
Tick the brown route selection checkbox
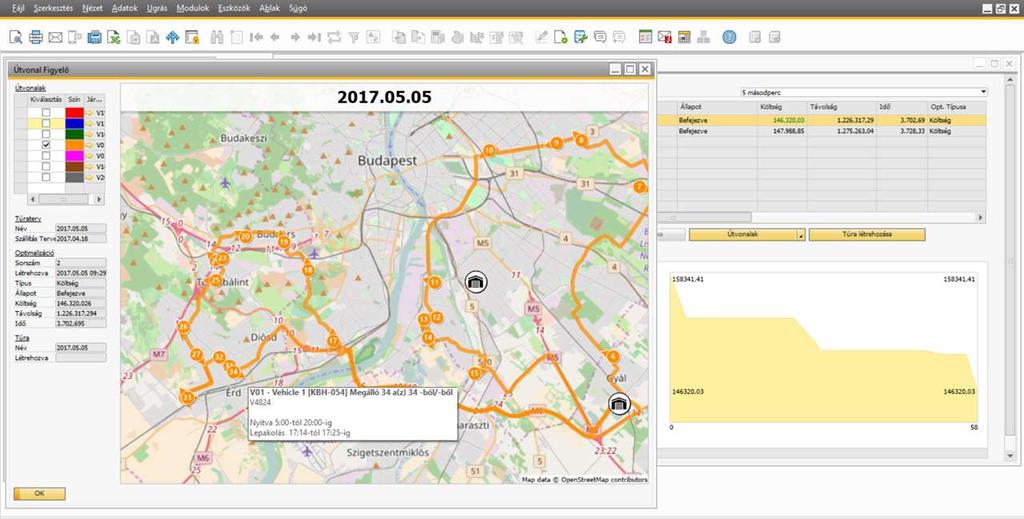click(46, 166)
